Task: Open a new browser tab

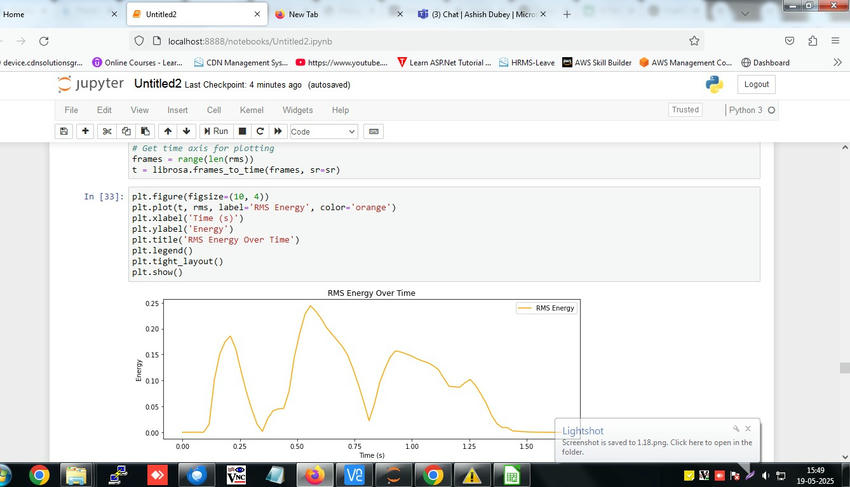Action: [x=566, y=14]
